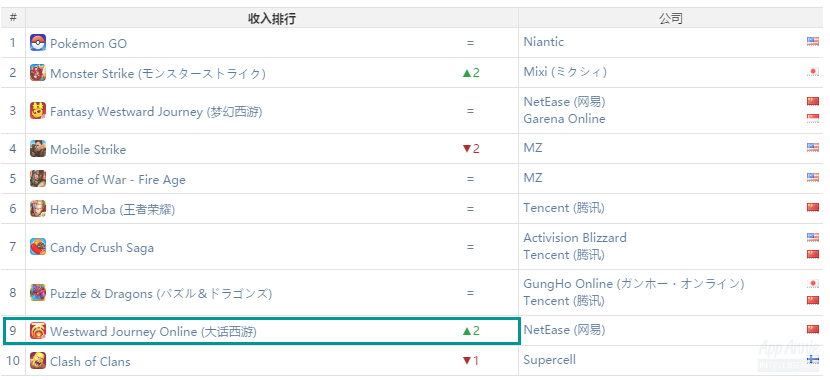Click the Japan flag beside Mixi
Viewport: 830px width, 380px height.
click(x=813, y=72)
